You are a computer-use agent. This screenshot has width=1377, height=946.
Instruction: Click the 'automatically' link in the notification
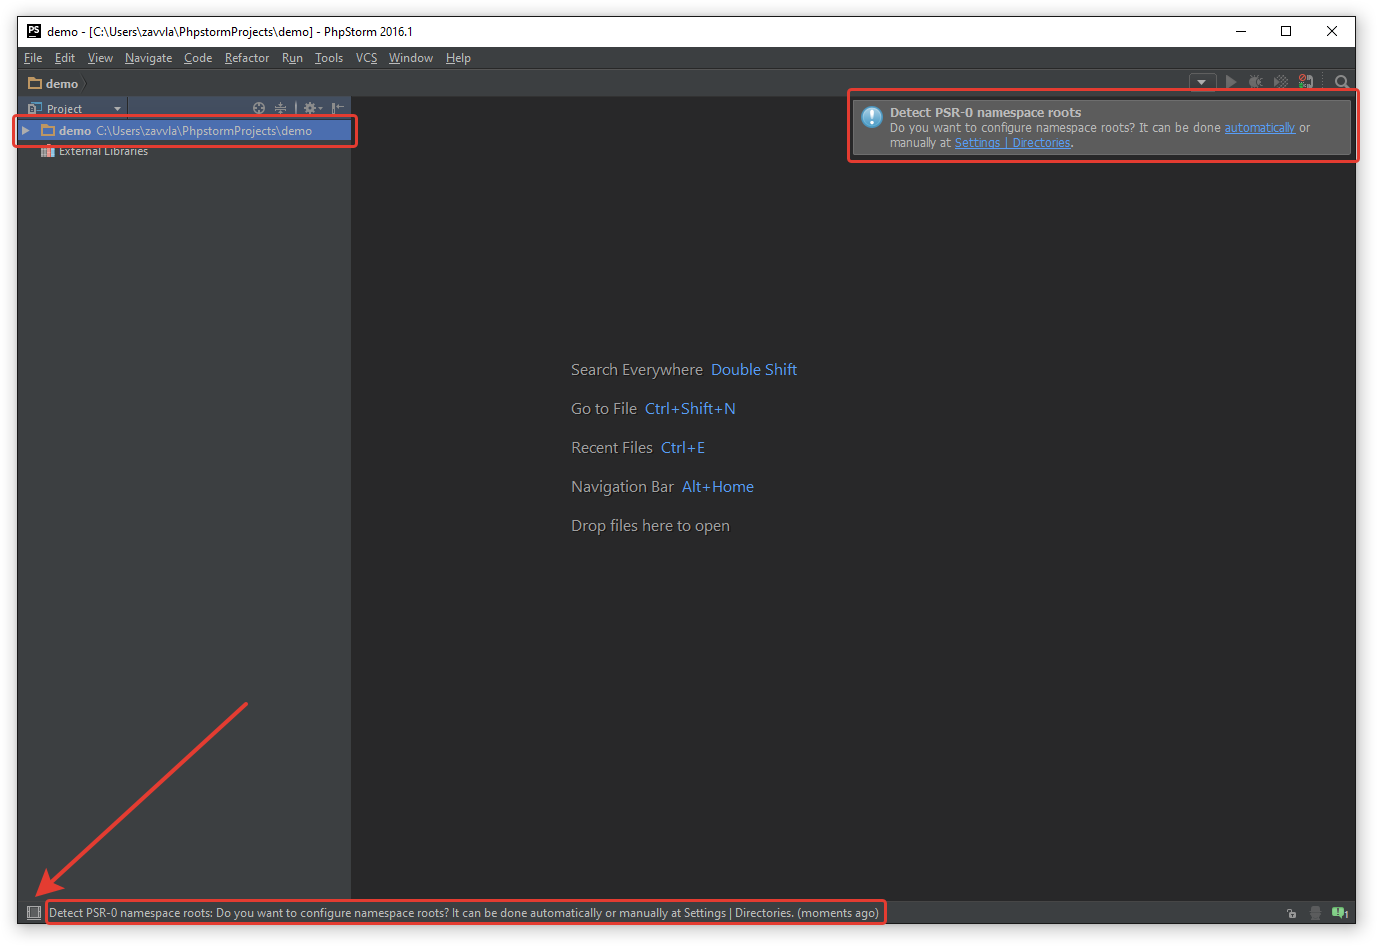pyautogui.click(x=1259, y=128)
